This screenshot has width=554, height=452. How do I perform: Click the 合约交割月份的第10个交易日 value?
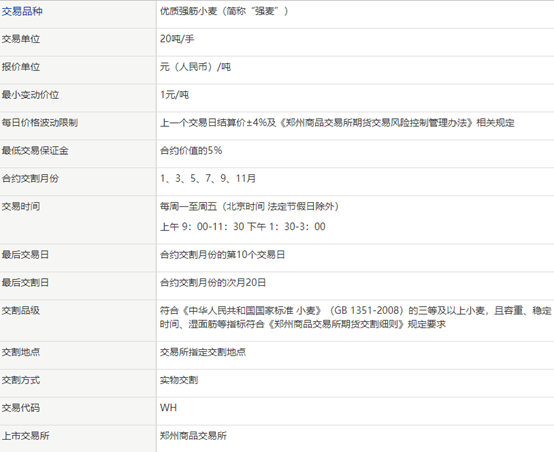222,255
